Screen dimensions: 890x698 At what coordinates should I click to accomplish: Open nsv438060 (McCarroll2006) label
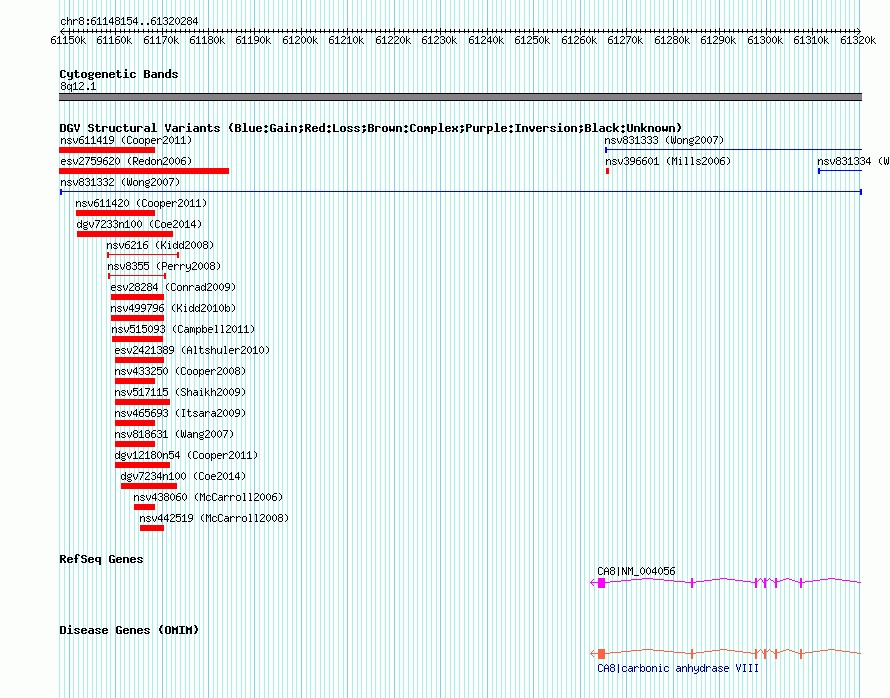(x=208, y=497)
